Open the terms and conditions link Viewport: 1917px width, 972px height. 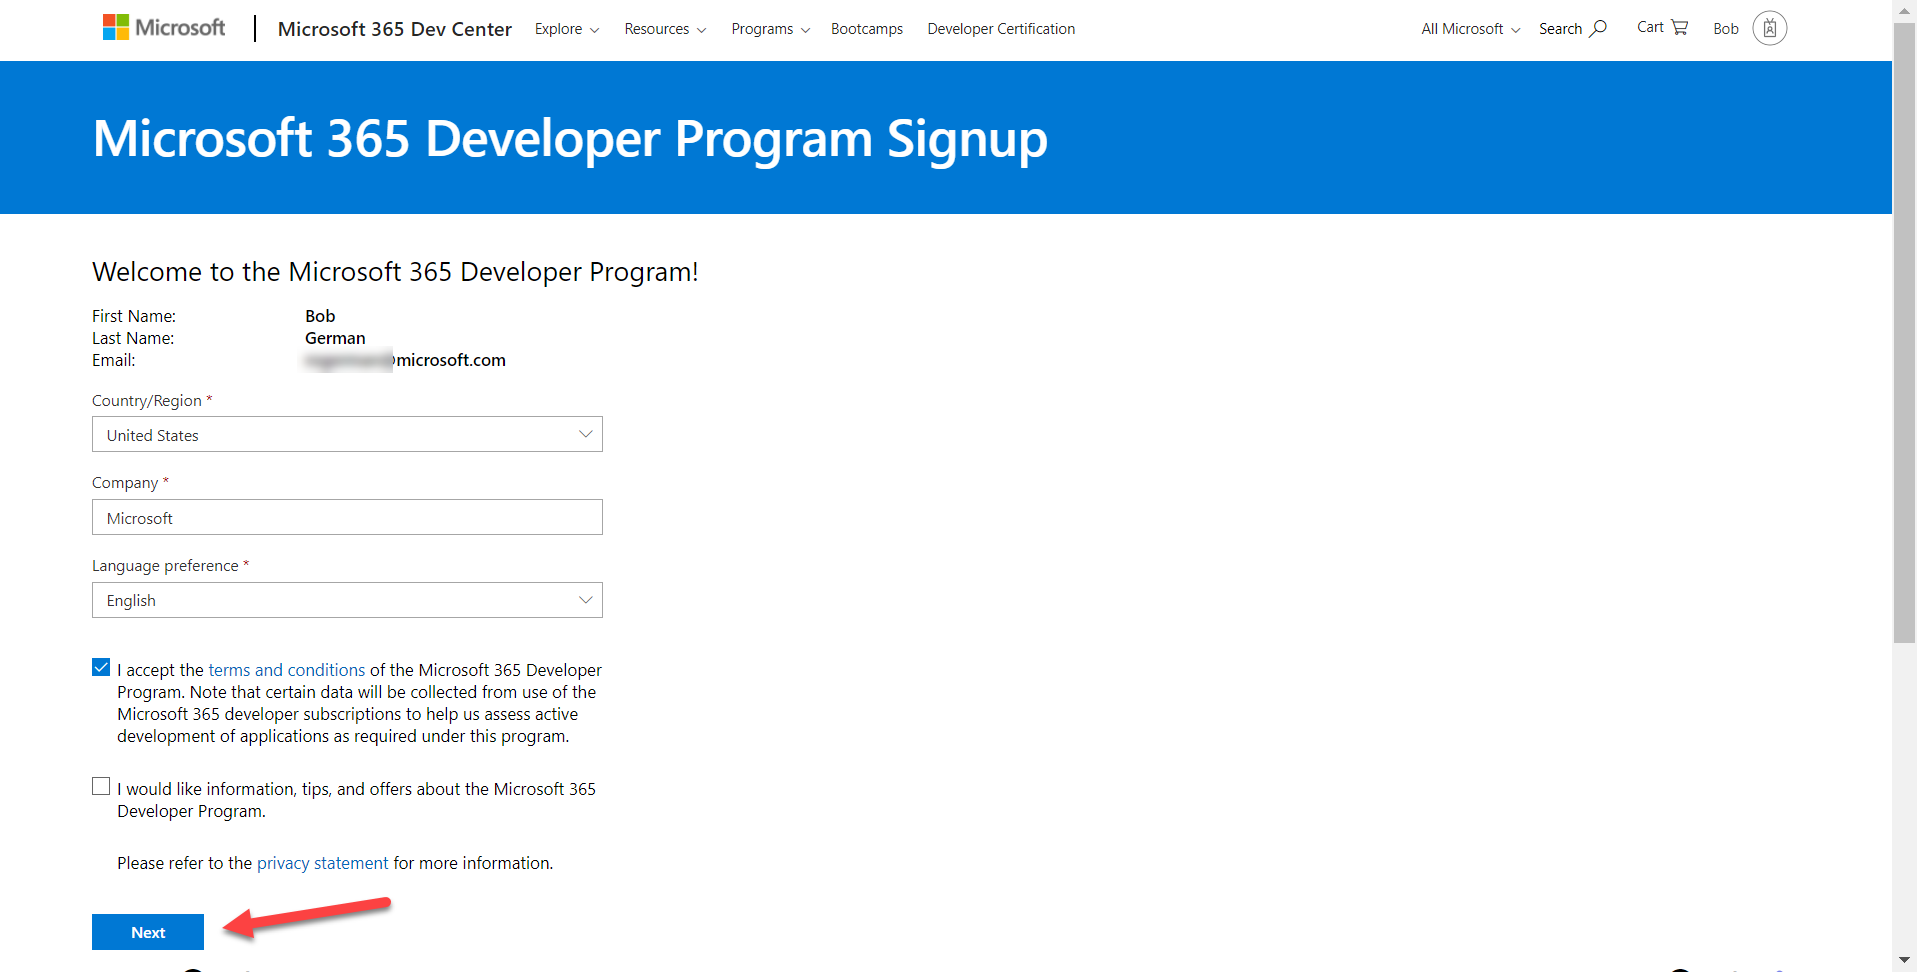click(x=287, y=670)
